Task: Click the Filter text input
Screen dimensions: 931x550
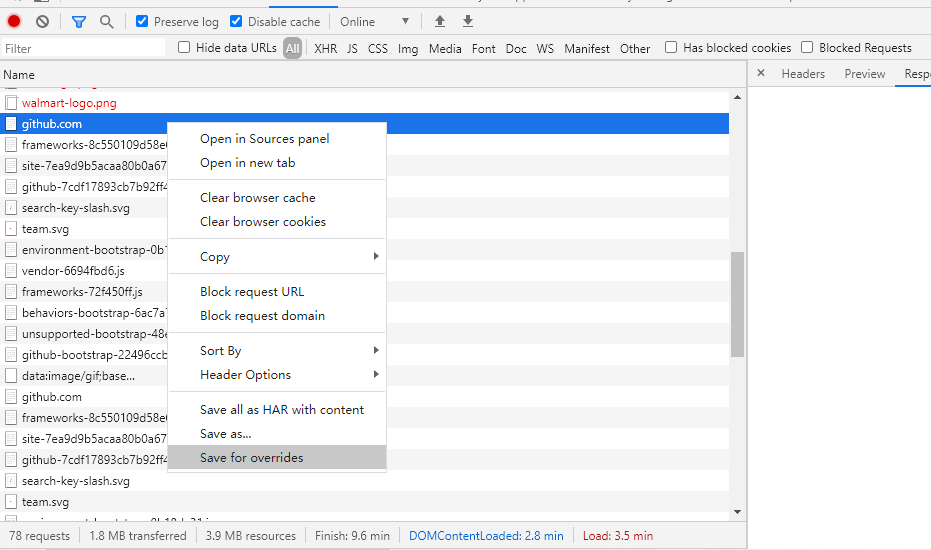Action: [x=83, y=48]
